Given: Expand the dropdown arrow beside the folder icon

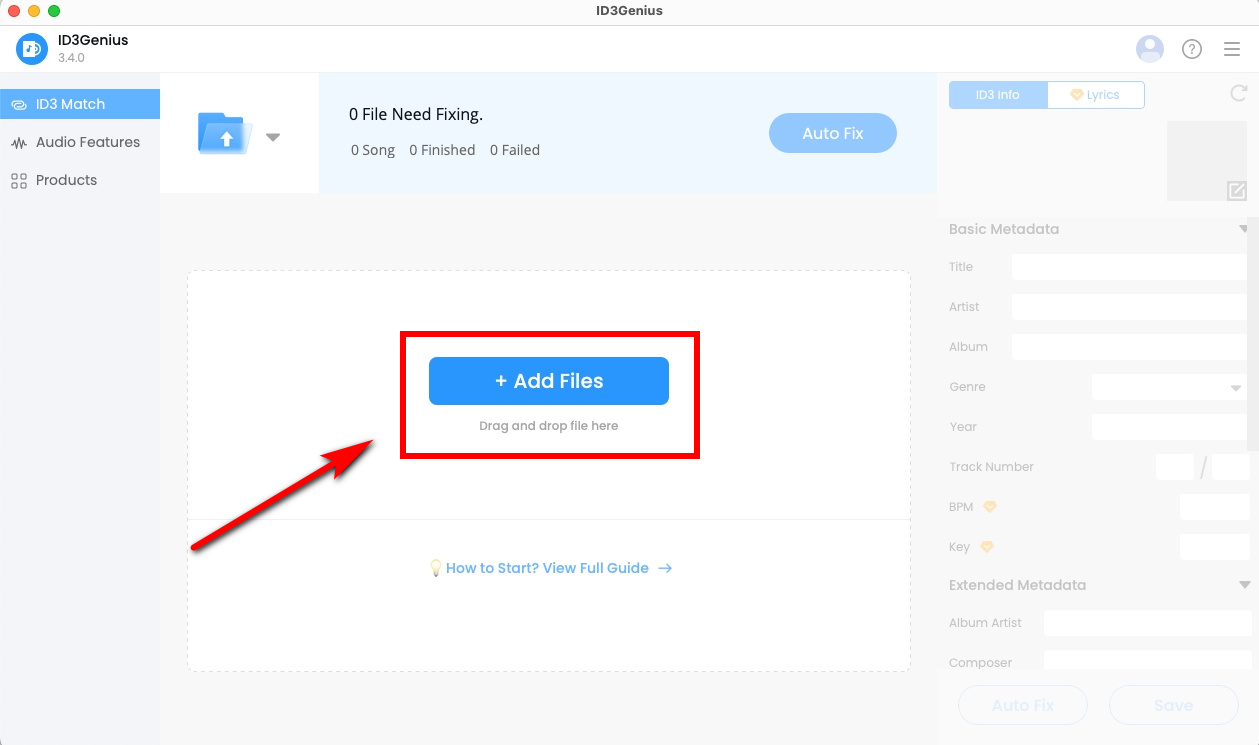Looking at the screenshot, I should pos(272,137).
